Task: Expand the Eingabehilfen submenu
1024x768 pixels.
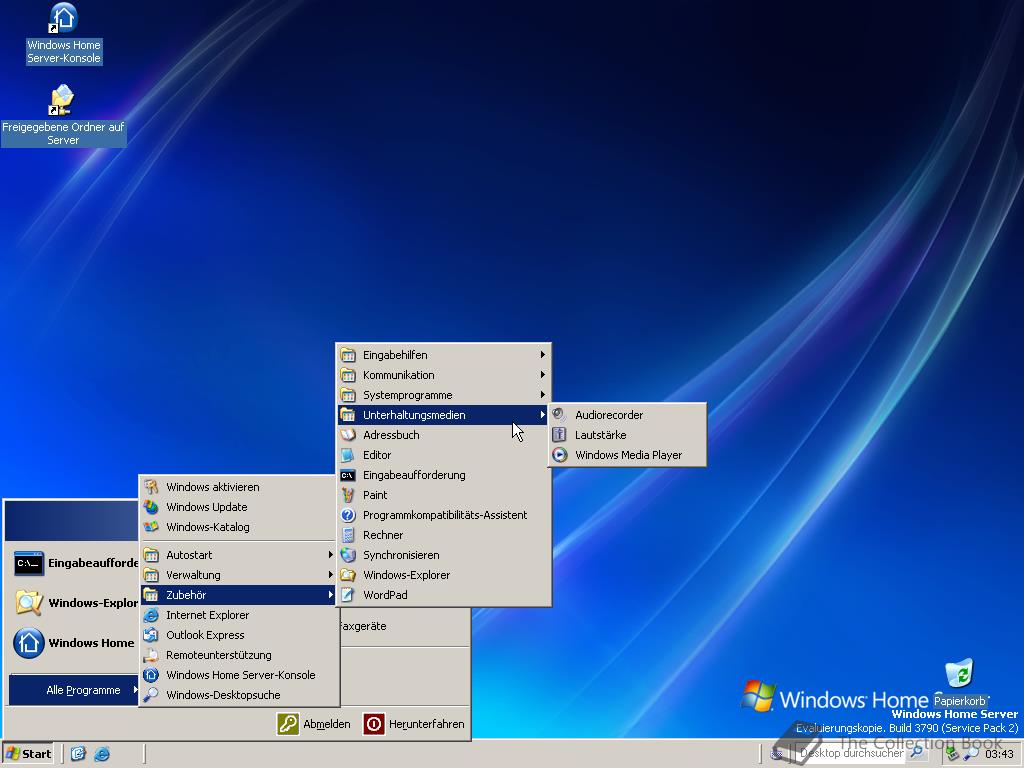Action: click(x=442, y=355)
